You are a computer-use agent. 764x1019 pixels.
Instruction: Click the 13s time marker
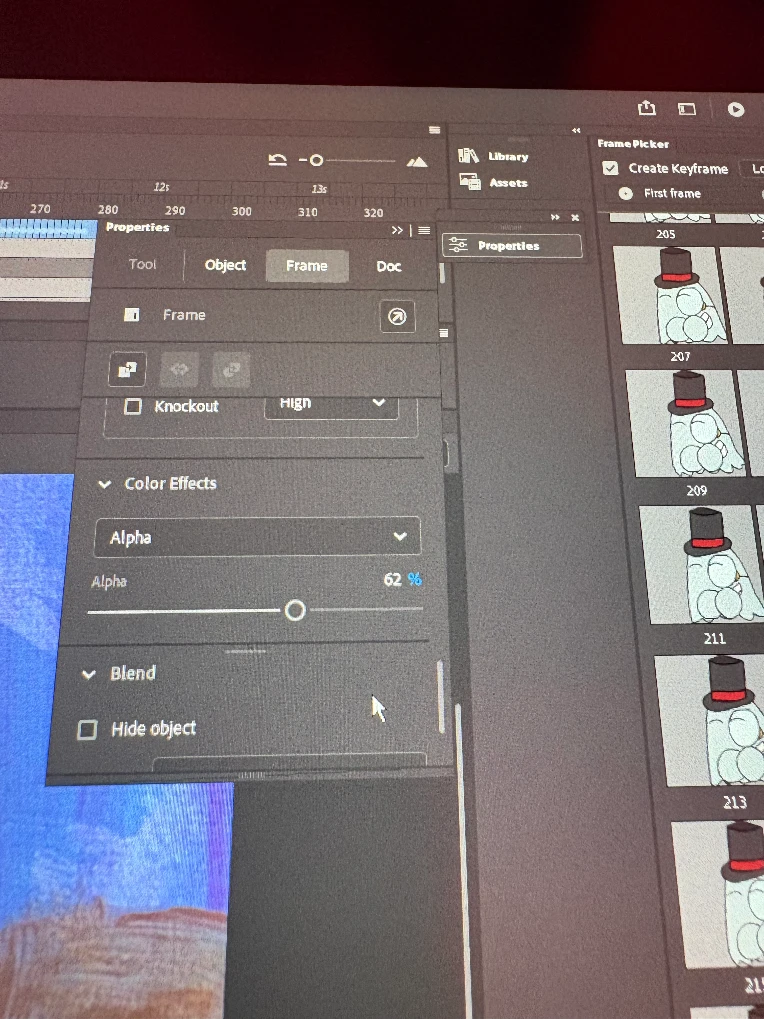(x=318, y=189)
